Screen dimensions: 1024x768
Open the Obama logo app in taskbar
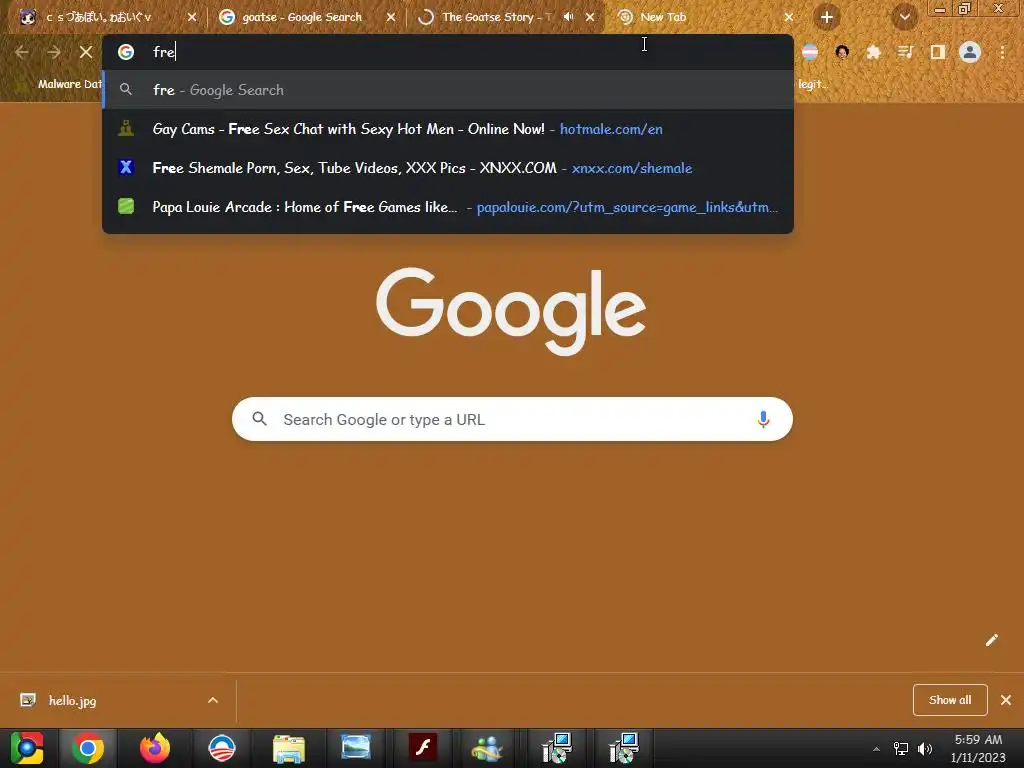click(222, 748)
